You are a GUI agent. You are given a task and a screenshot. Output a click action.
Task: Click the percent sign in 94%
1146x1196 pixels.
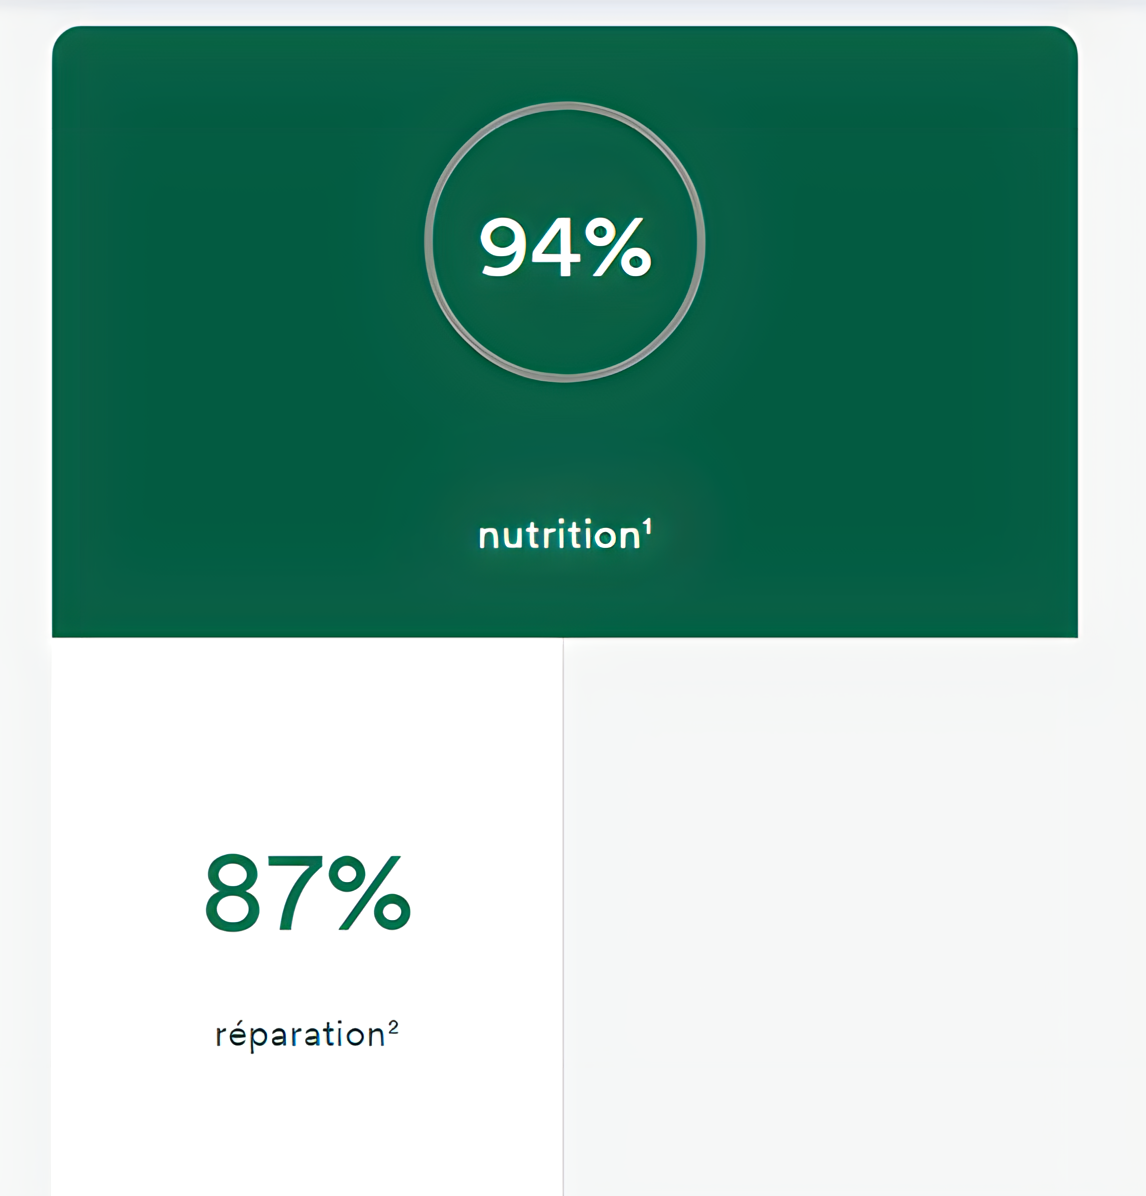[x=622, y=246]
